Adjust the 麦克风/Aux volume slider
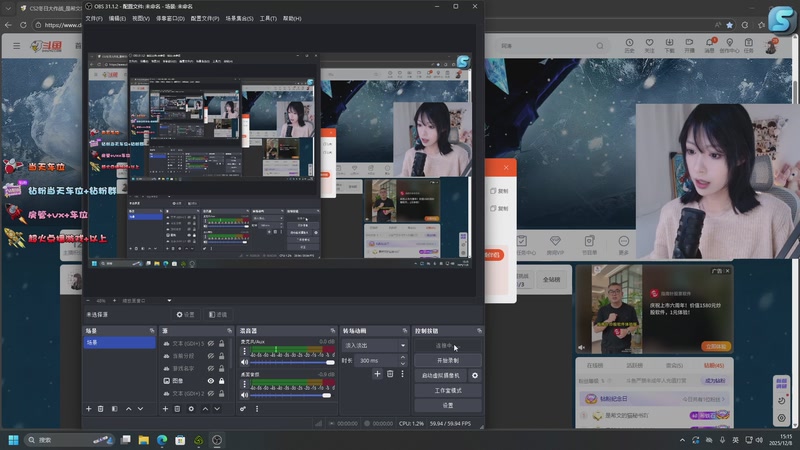 [292, 362]
